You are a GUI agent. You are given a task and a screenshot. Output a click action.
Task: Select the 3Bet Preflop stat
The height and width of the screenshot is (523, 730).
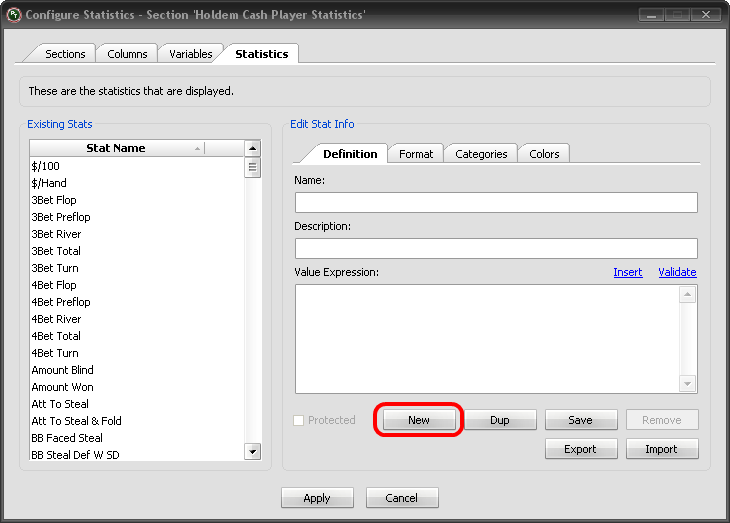click(x=61, y=217)
